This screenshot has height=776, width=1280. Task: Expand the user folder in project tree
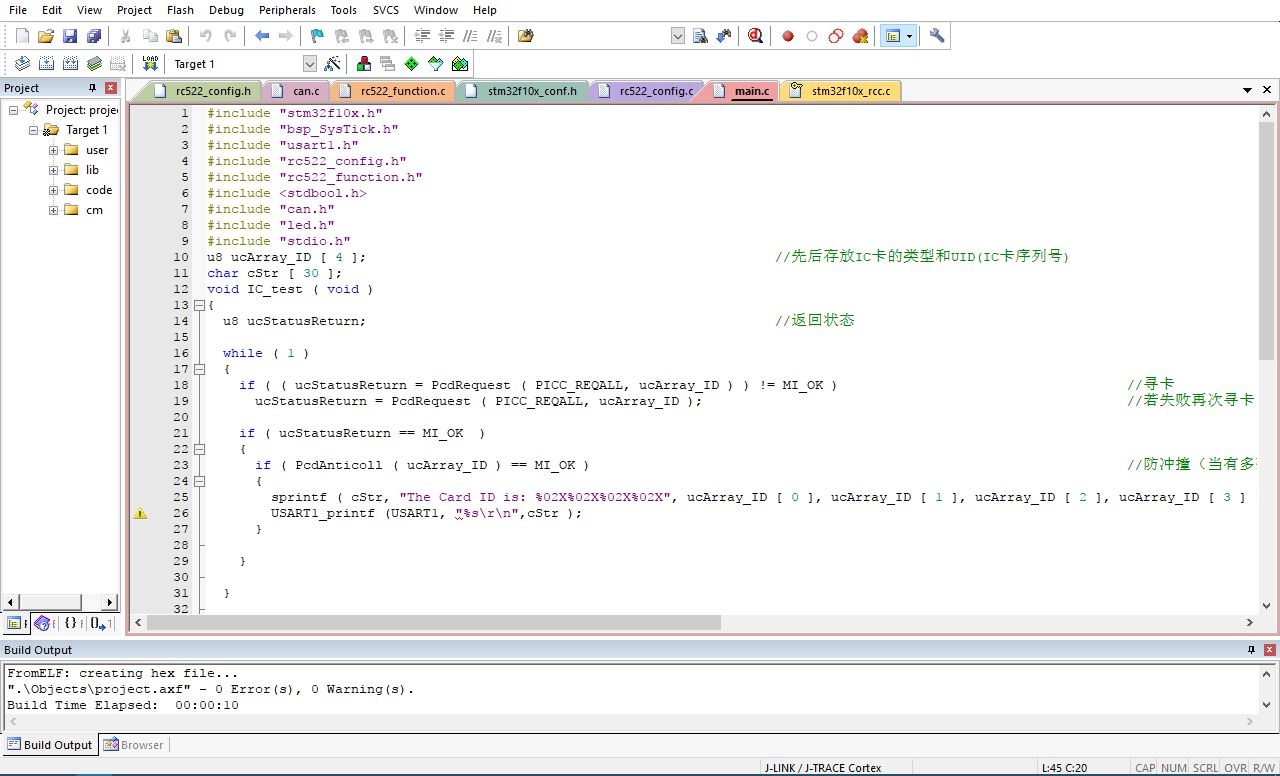pos(54,150)
